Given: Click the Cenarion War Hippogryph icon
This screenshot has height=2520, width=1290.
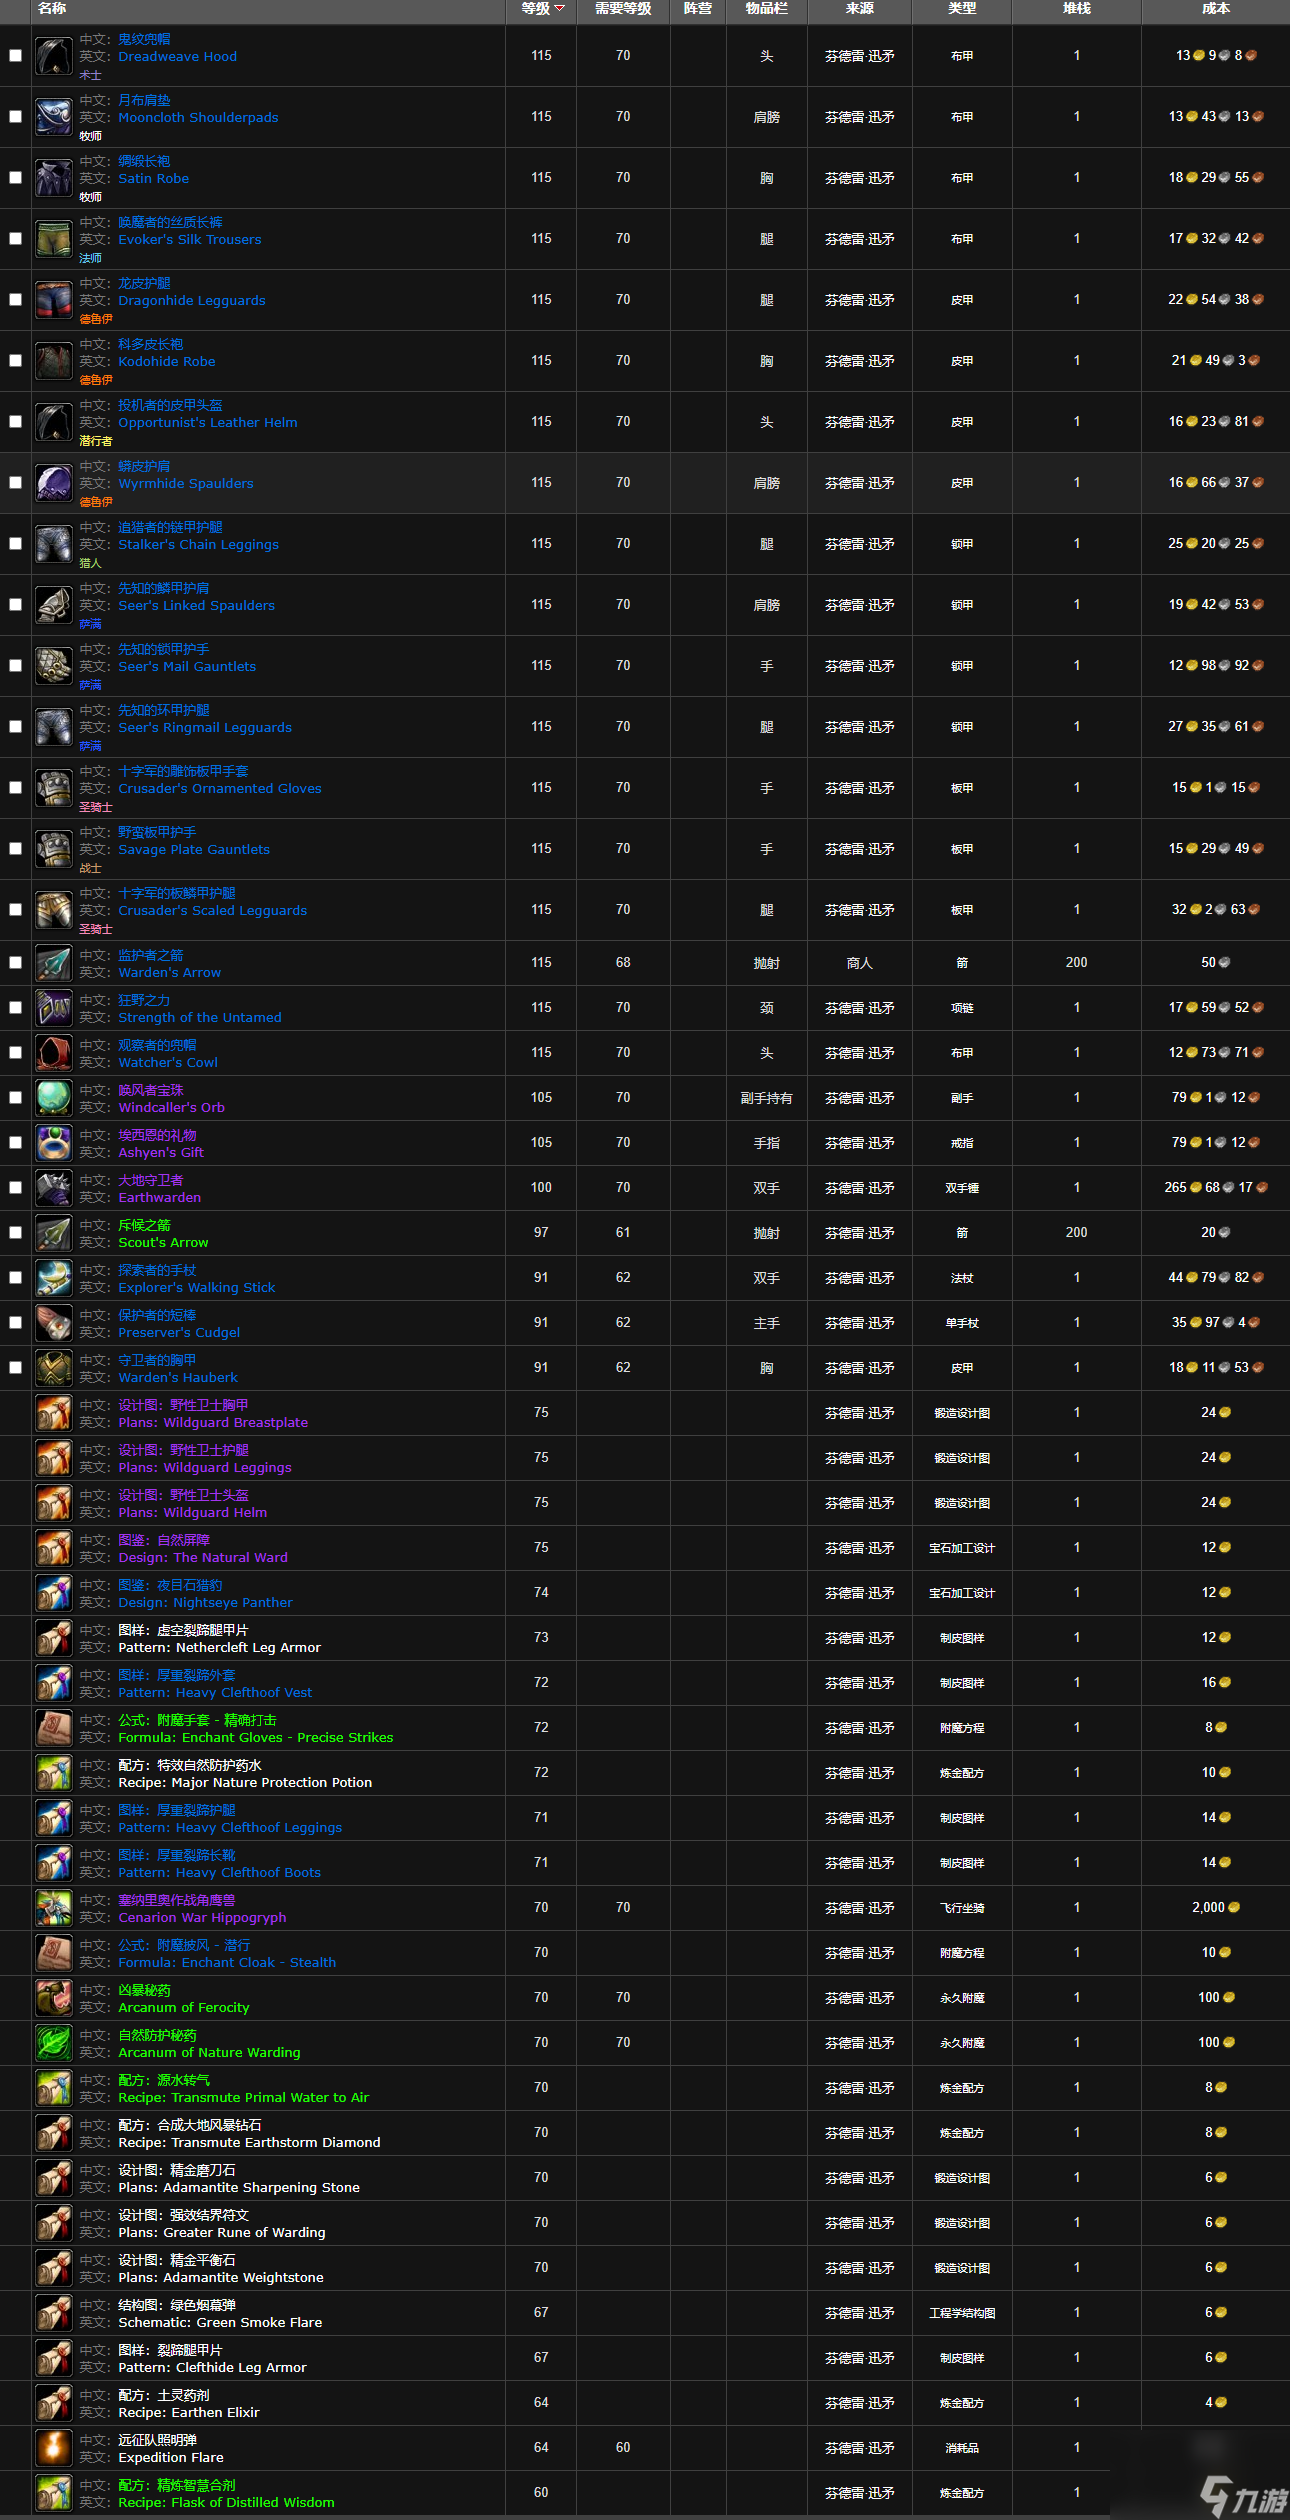Looking at the screenshot, I should pos(54,1908).
